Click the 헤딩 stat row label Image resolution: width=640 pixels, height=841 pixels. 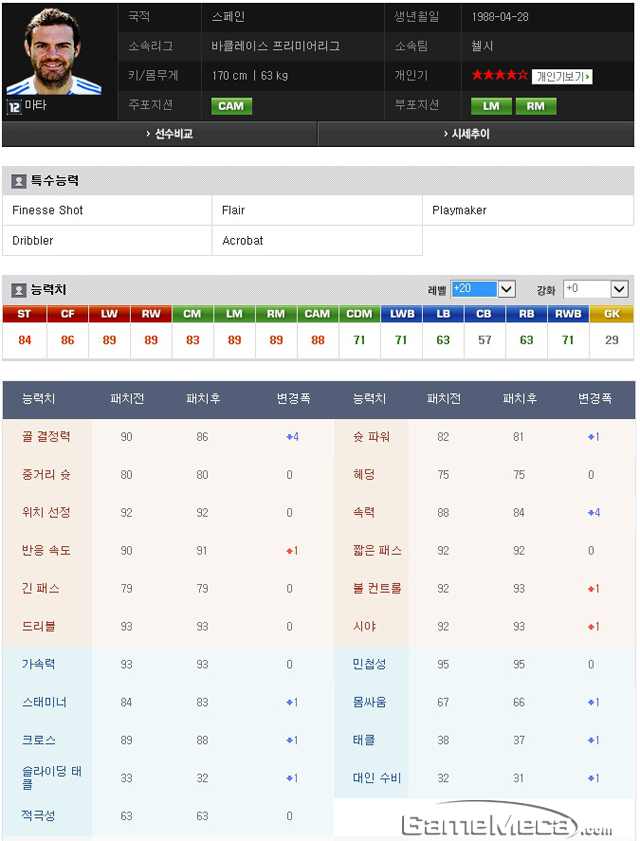[364, 475]
